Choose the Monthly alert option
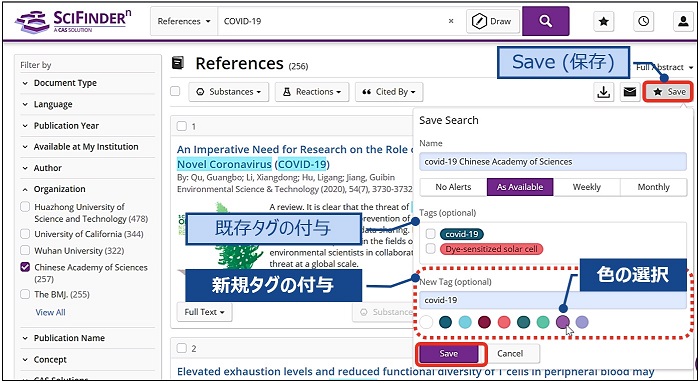 coord(654,187)
